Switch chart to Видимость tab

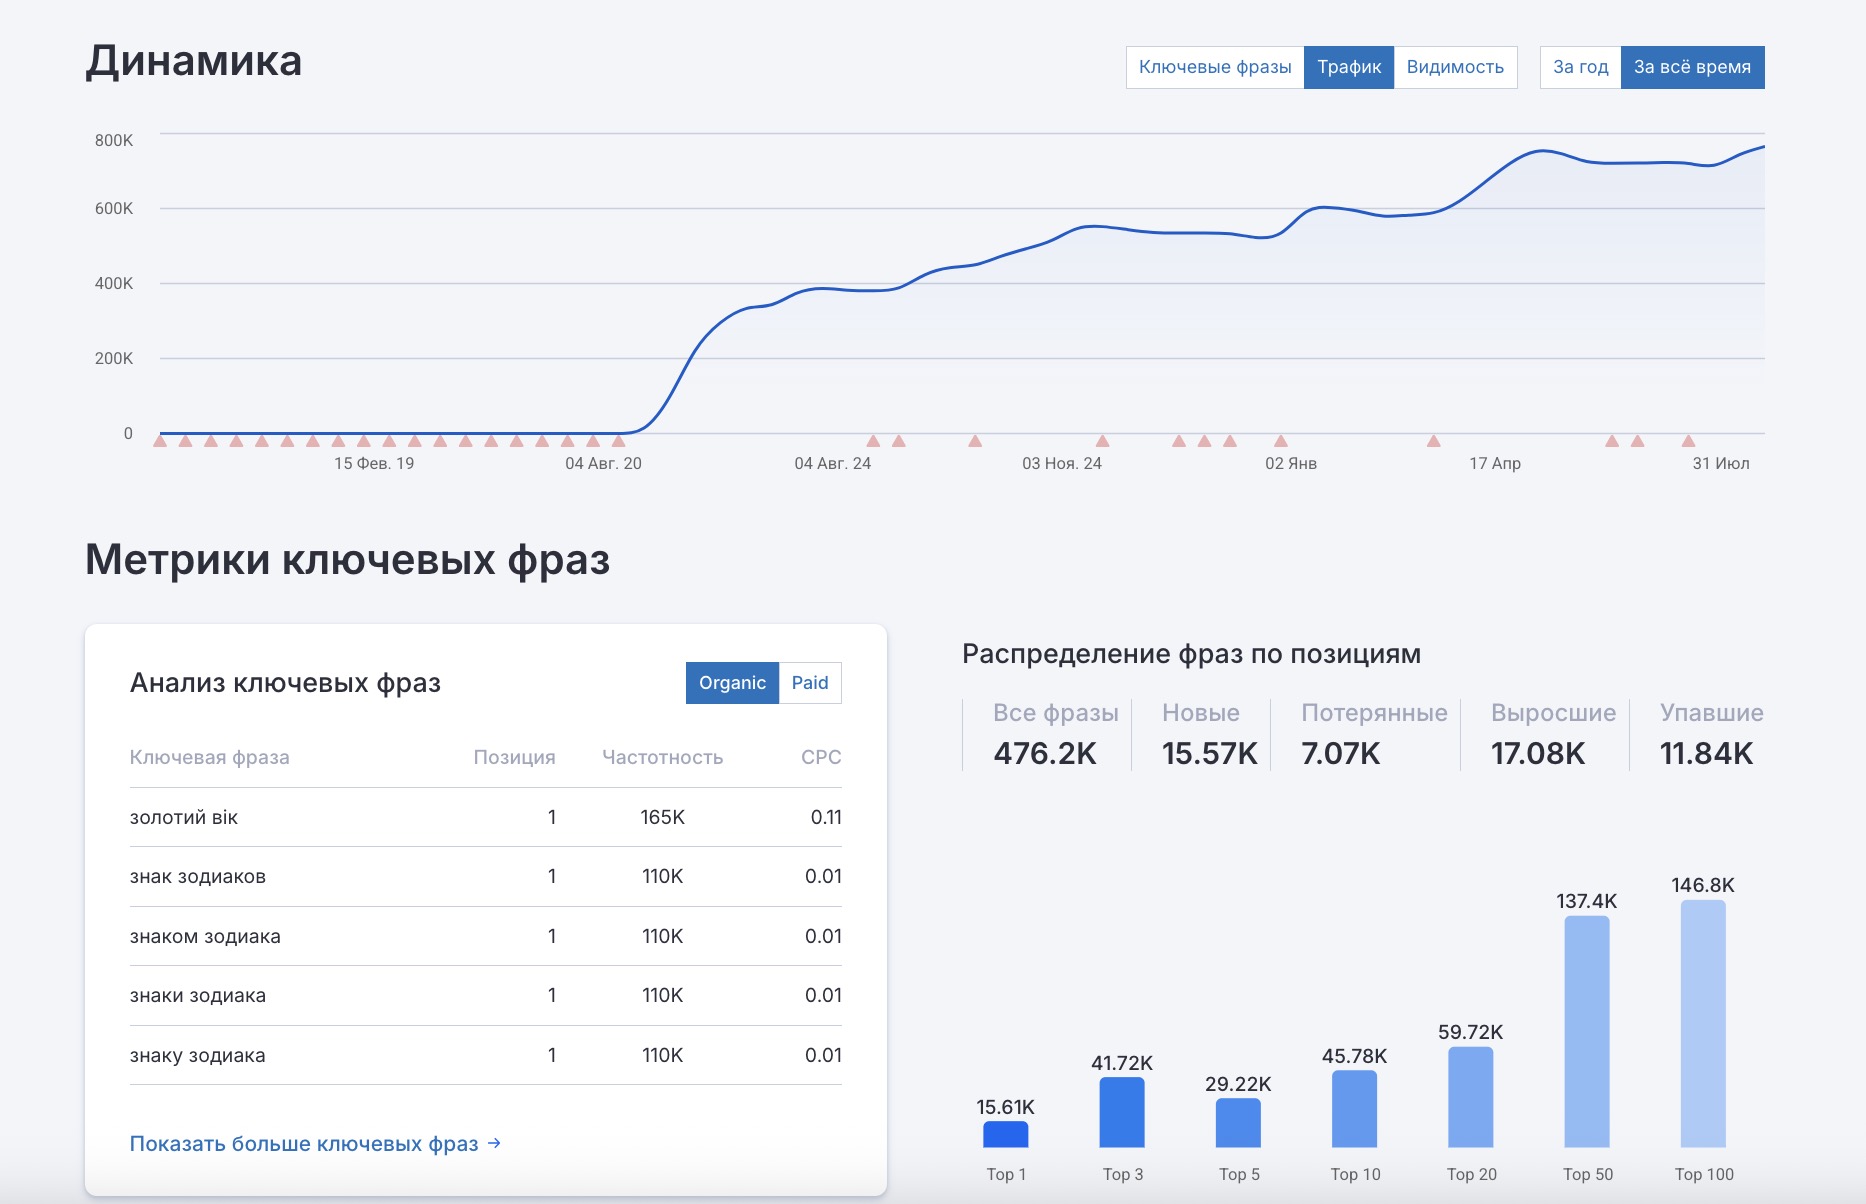point(1454,67)
